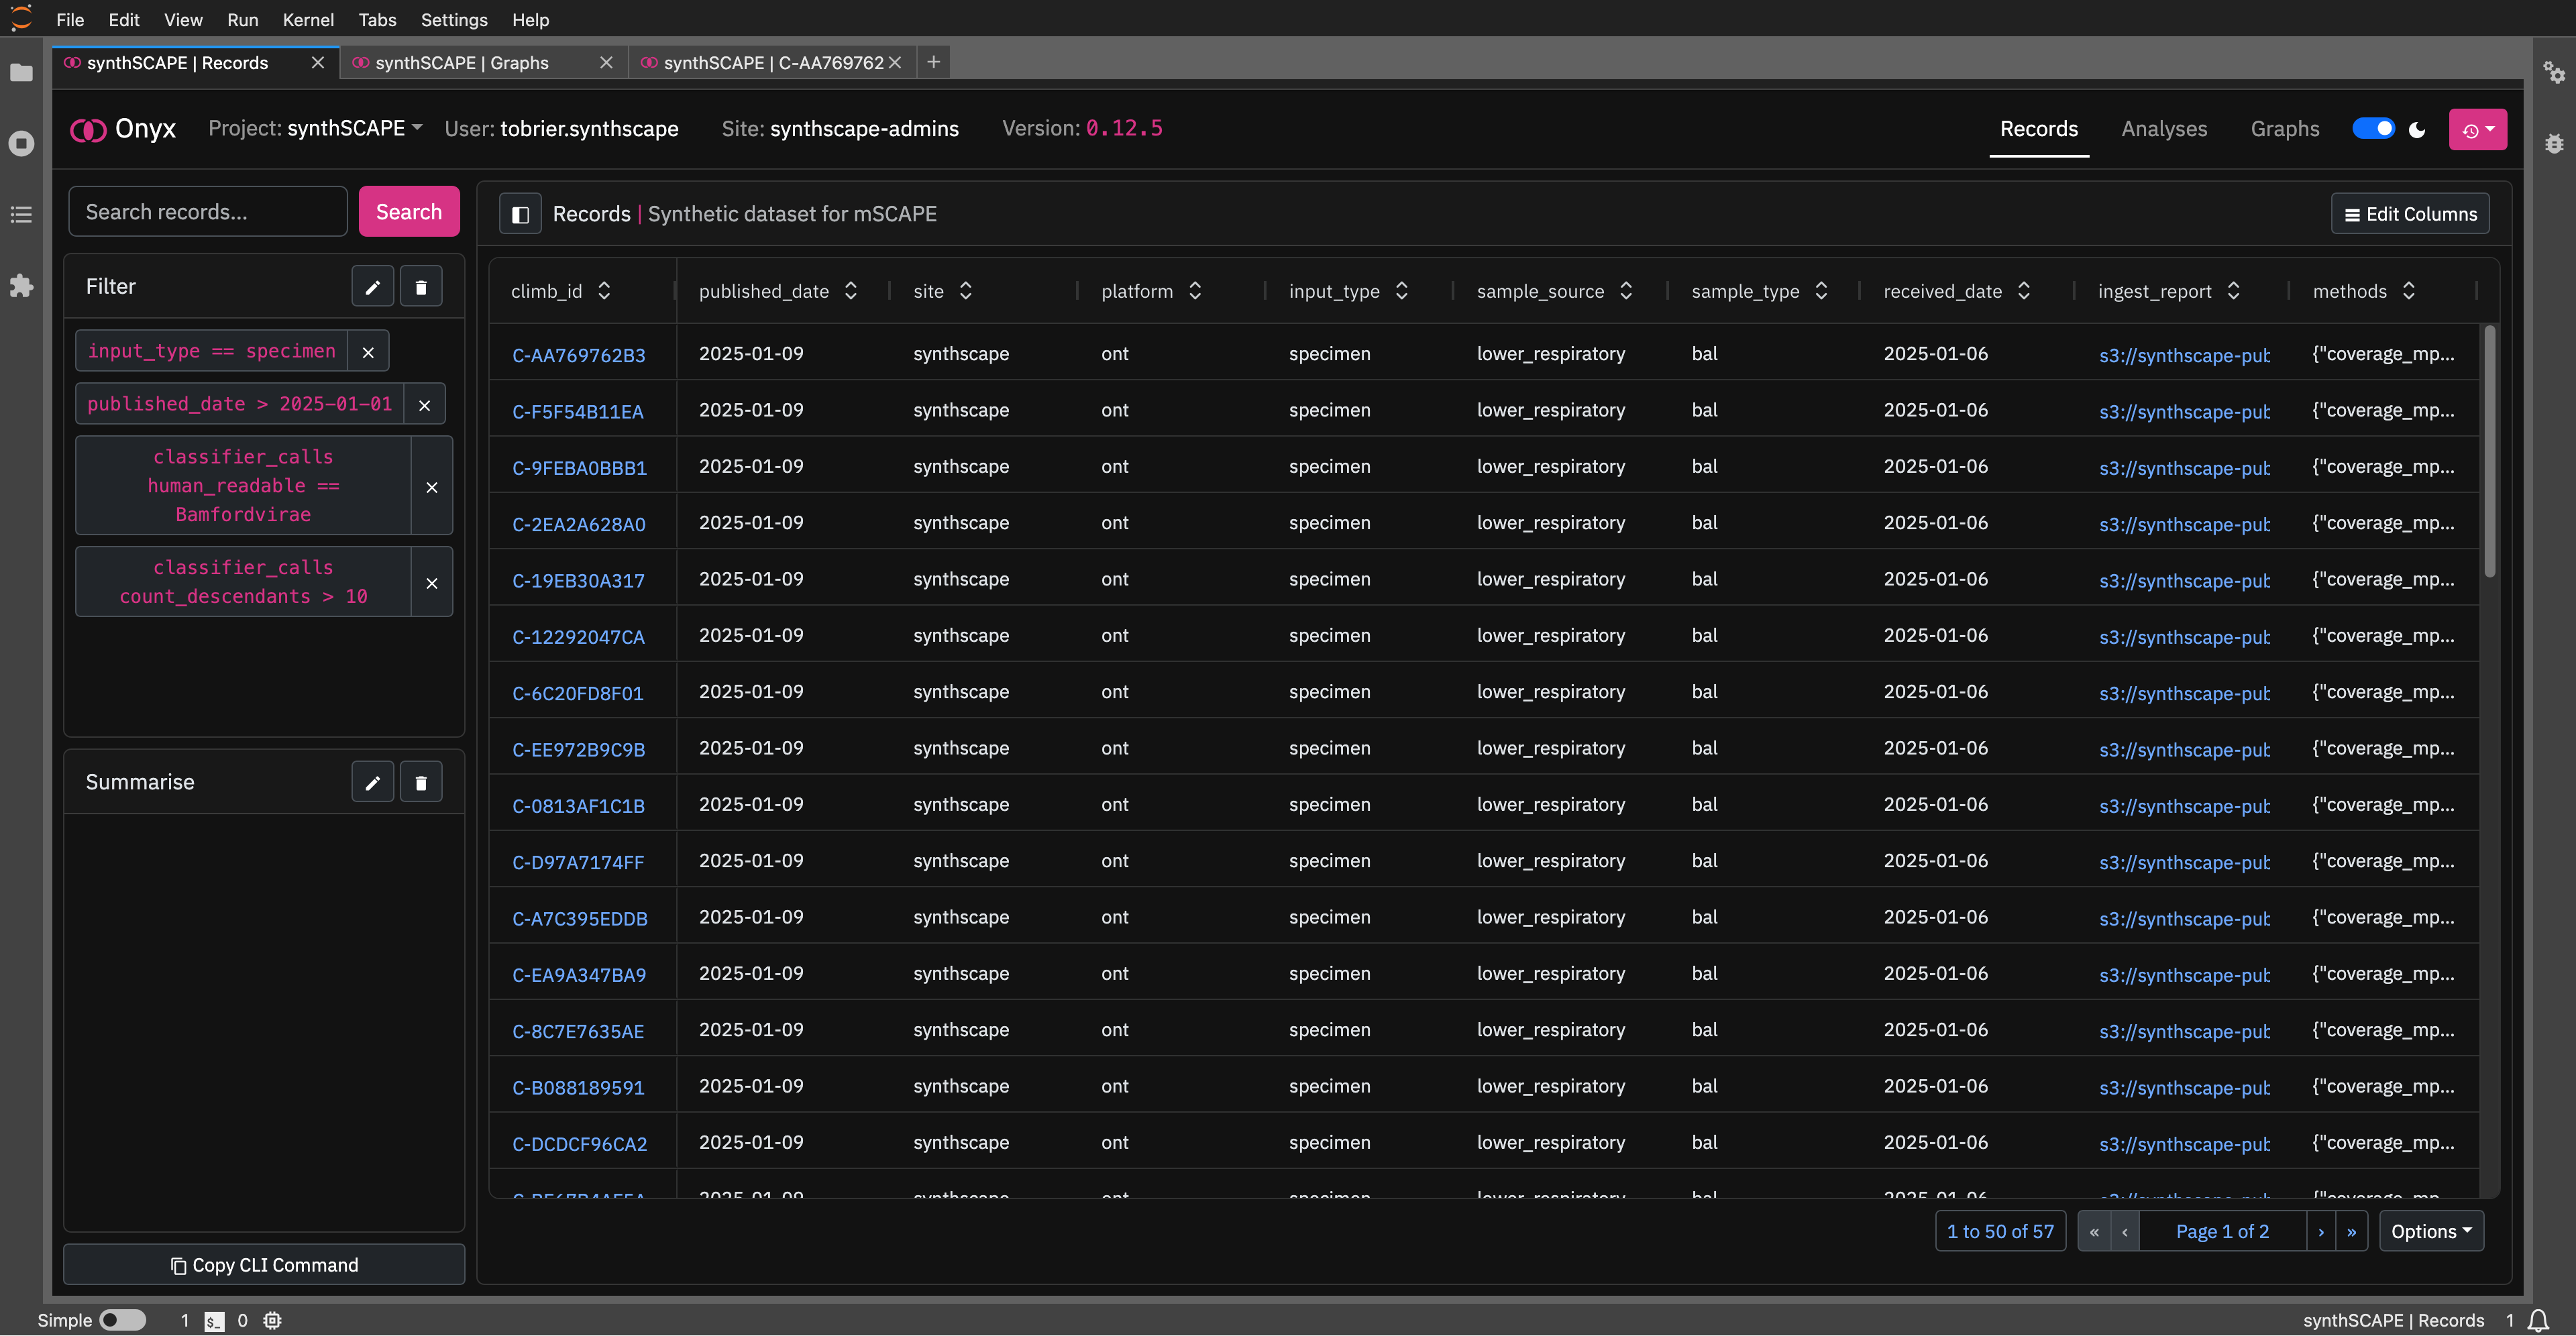Go to the first page with double-left arrow
The height and width of the screenshot is (1336, 2576).
(x=2094, y=1232)
